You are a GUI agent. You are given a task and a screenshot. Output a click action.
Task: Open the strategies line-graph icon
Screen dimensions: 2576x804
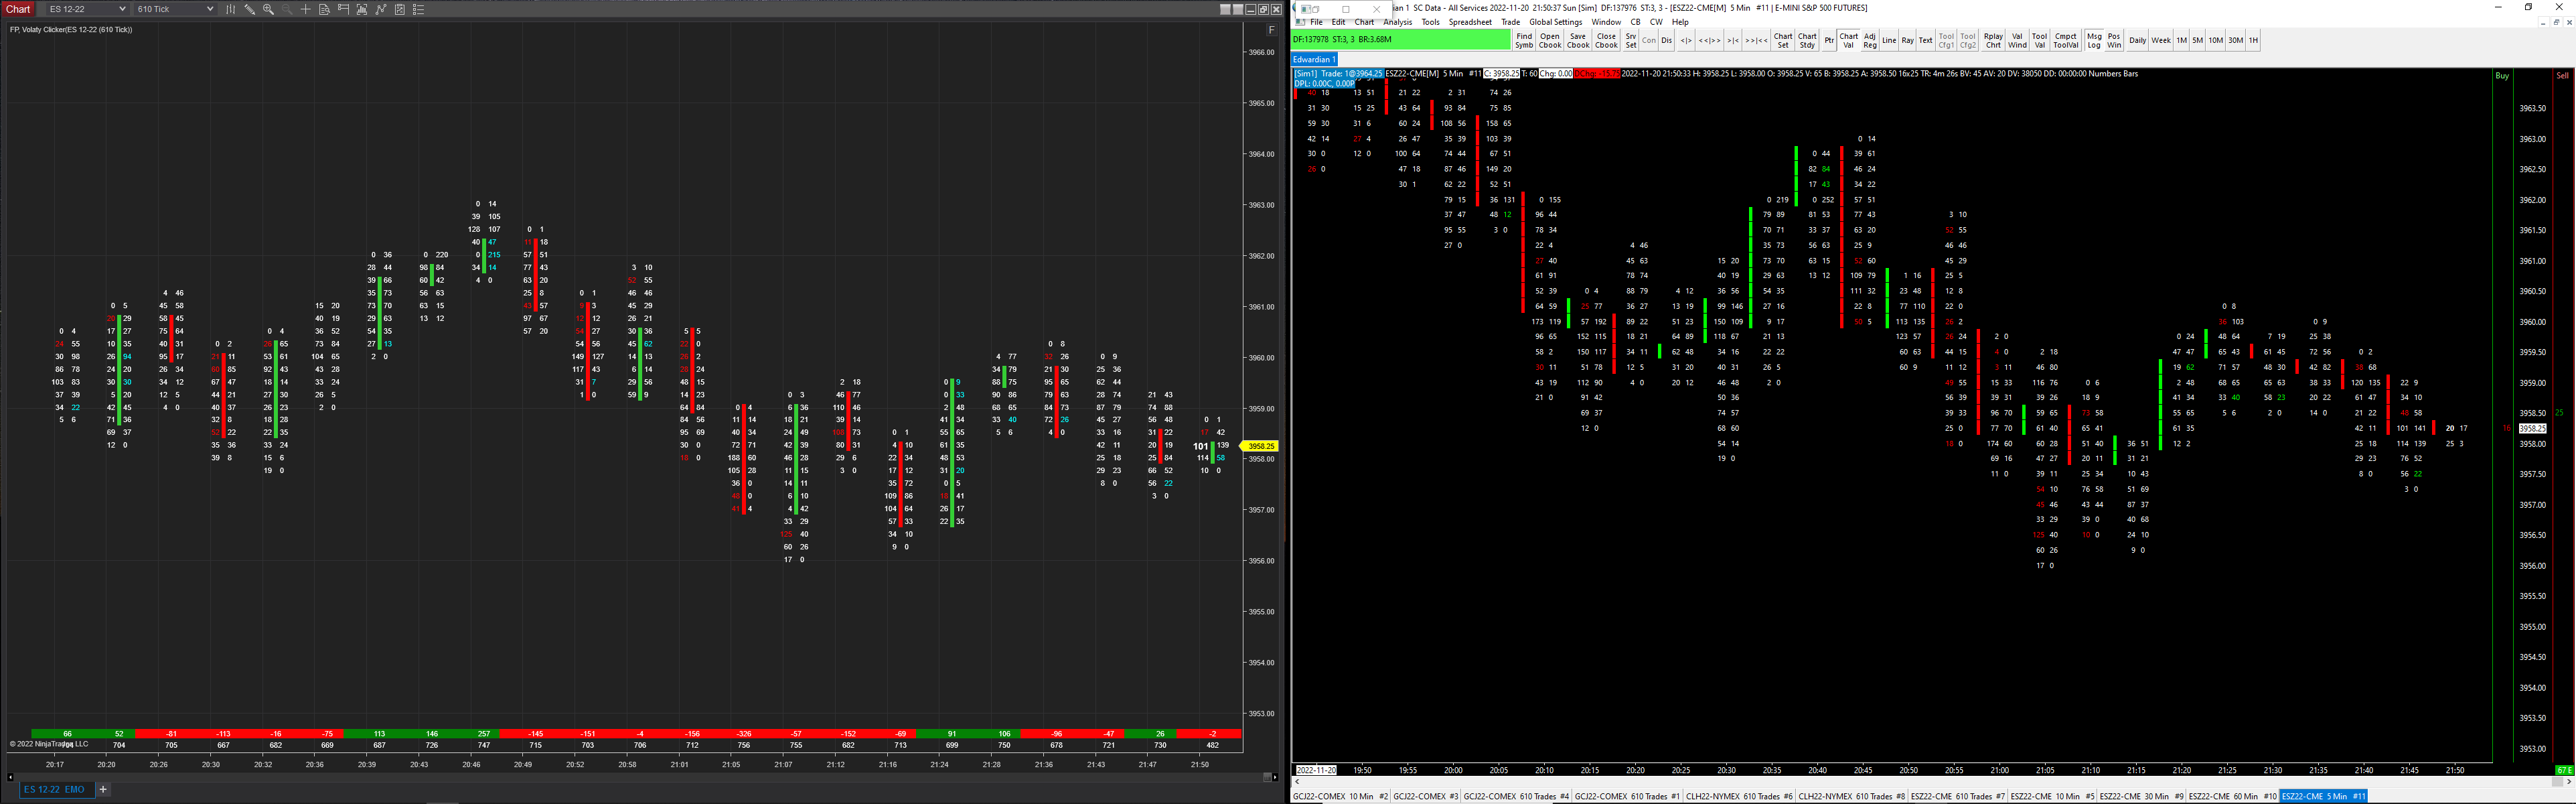click(x=381, y=9)
